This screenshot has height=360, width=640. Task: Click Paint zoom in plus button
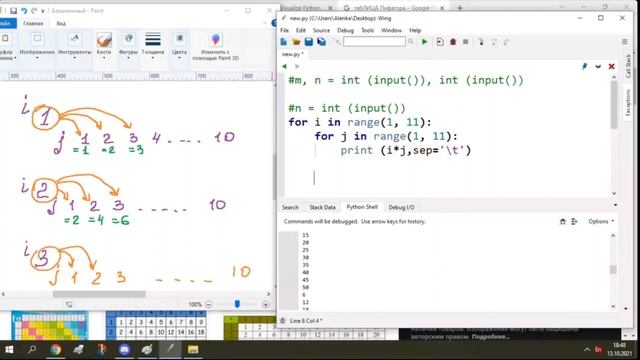(x=266, y=304)
